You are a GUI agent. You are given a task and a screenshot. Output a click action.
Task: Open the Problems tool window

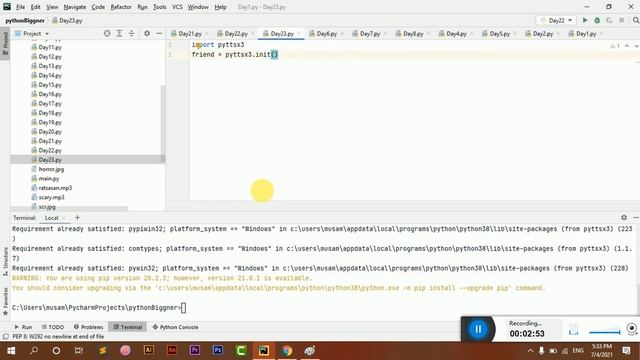[x=89, y=327]
